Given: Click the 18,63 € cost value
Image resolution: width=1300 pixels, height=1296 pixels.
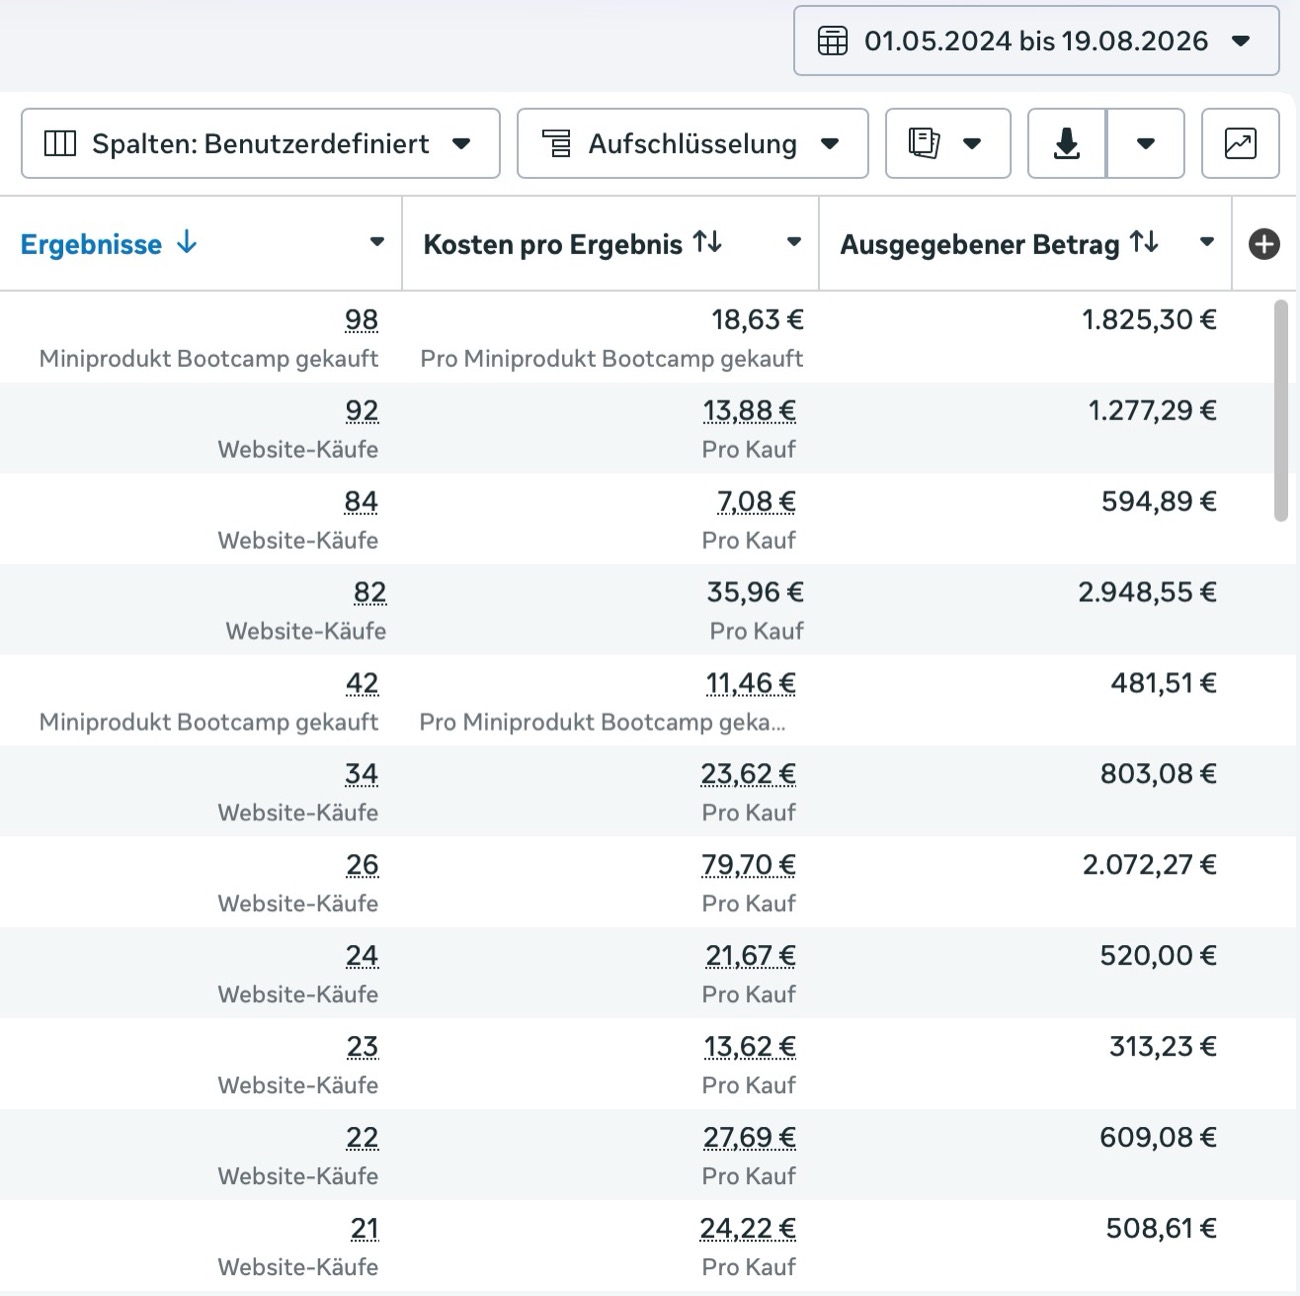Looking at the screenshot, I should point(757,320).
